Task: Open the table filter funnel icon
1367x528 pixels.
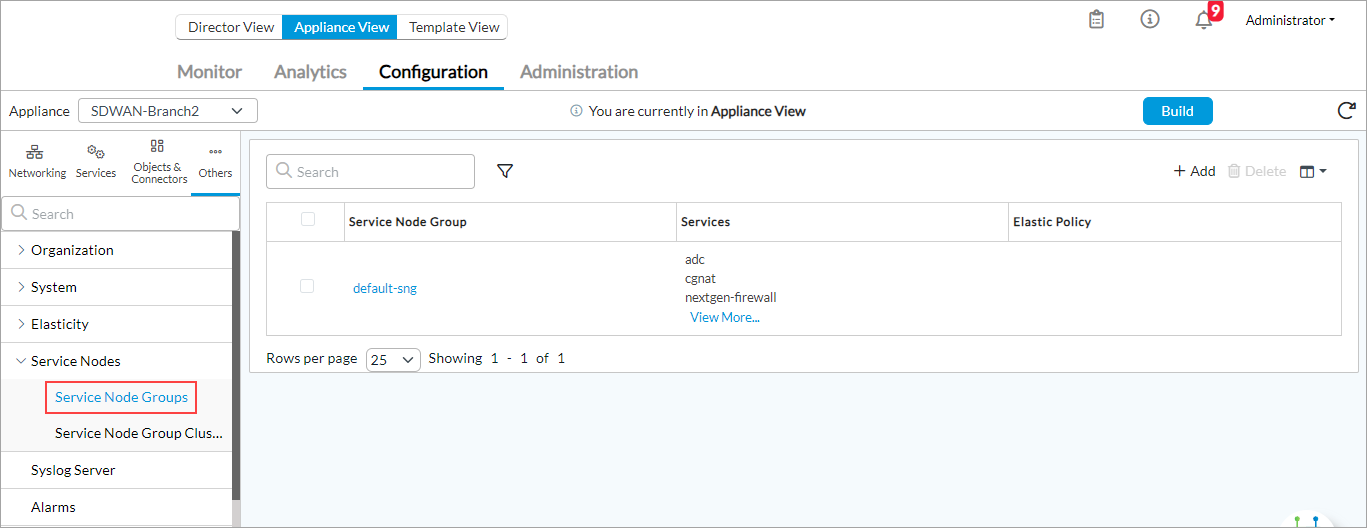Action: point(505,172)
